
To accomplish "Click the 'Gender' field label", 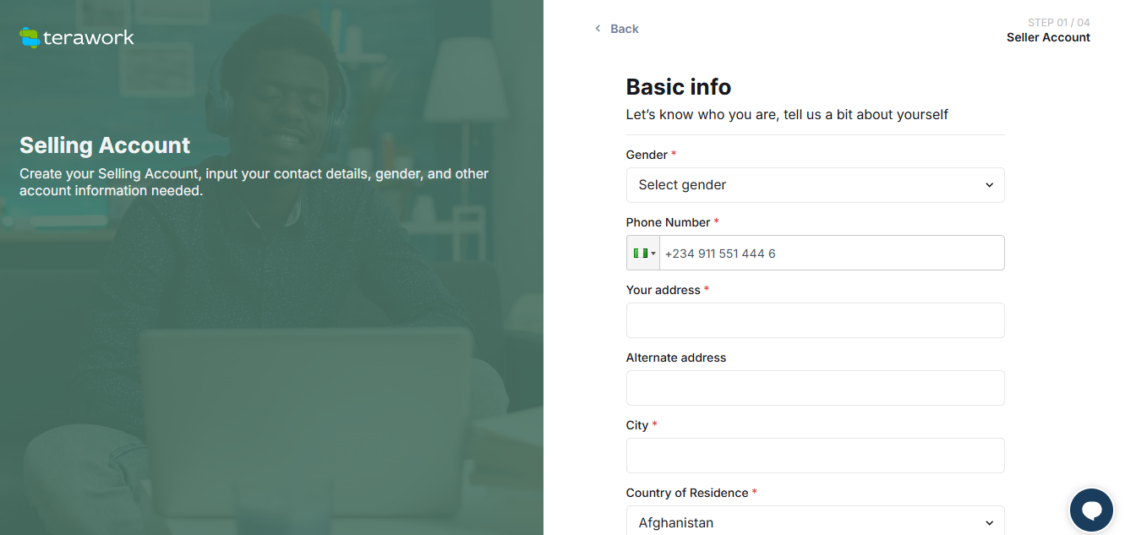I will (646, 155).
